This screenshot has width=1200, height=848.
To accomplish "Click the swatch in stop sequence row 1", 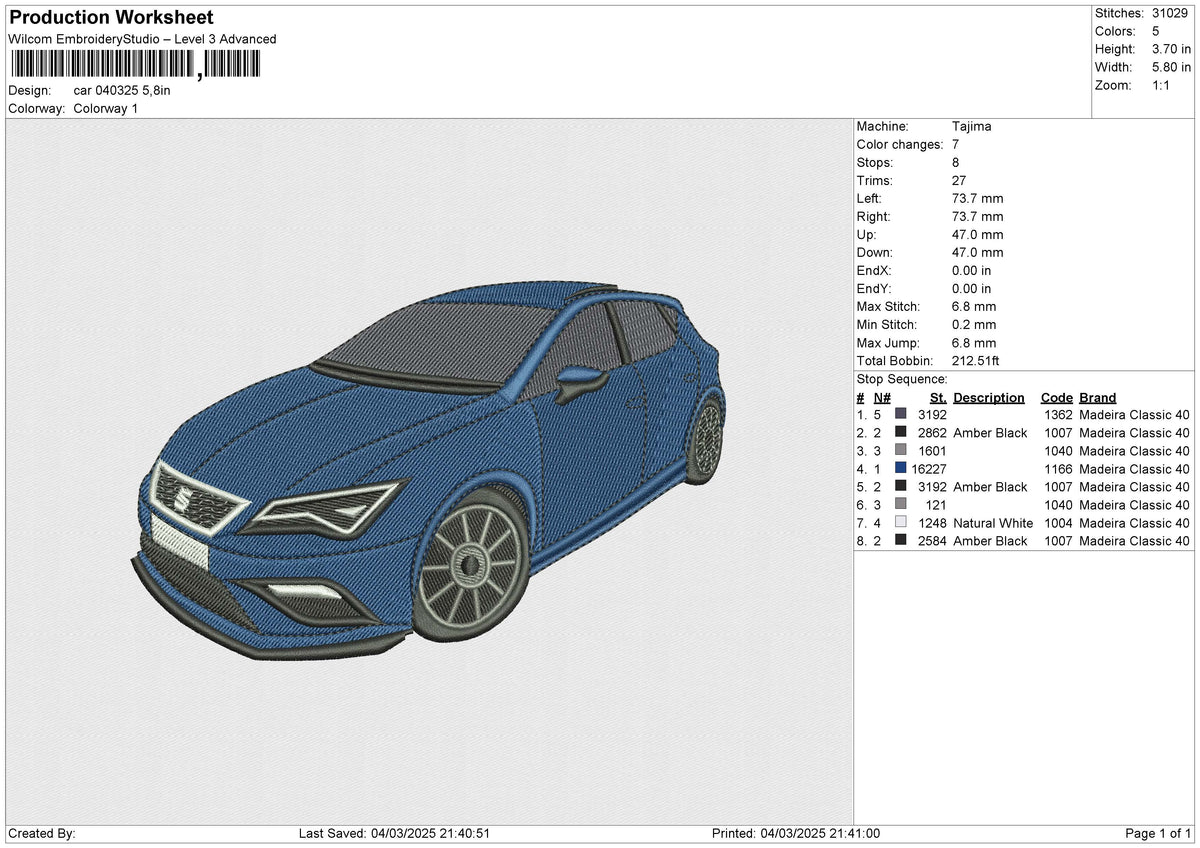I will coord(901,415).
